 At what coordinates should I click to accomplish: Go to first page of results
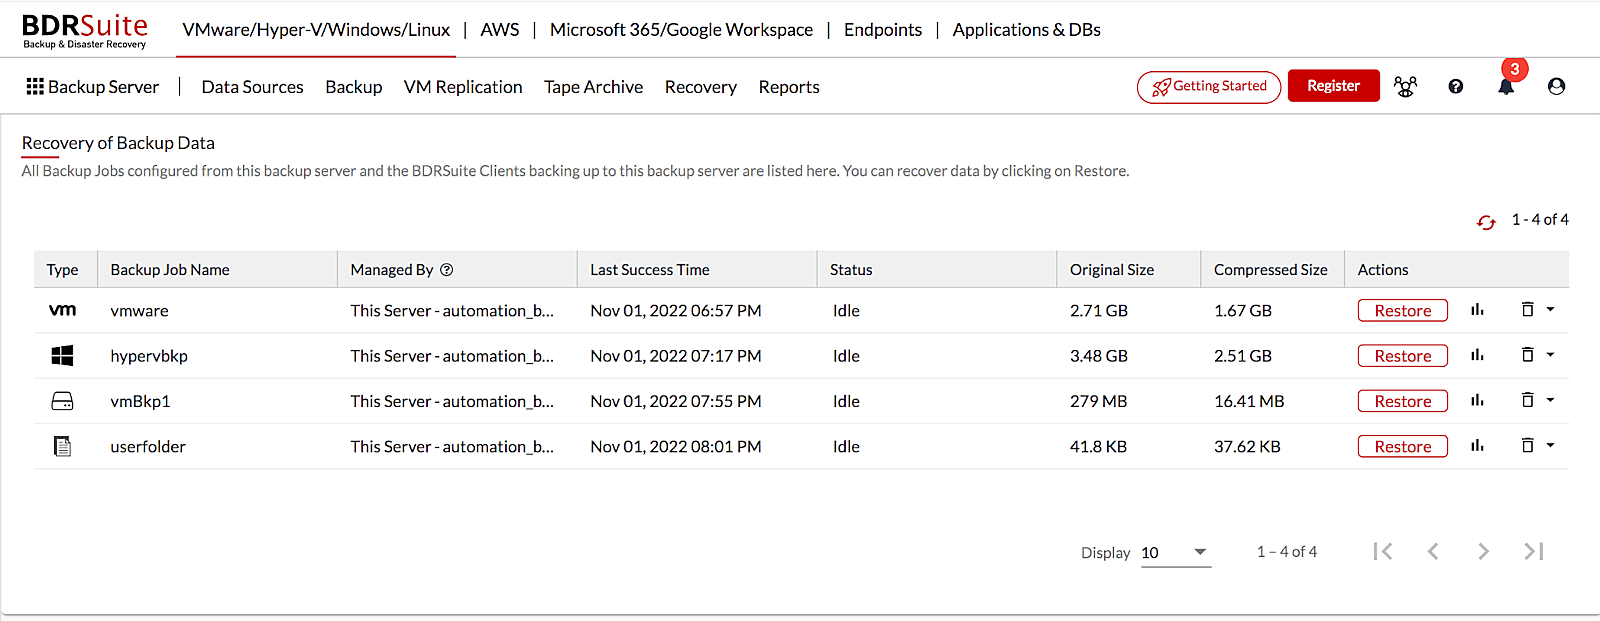pyautogui.click(x=1383, y=551)
